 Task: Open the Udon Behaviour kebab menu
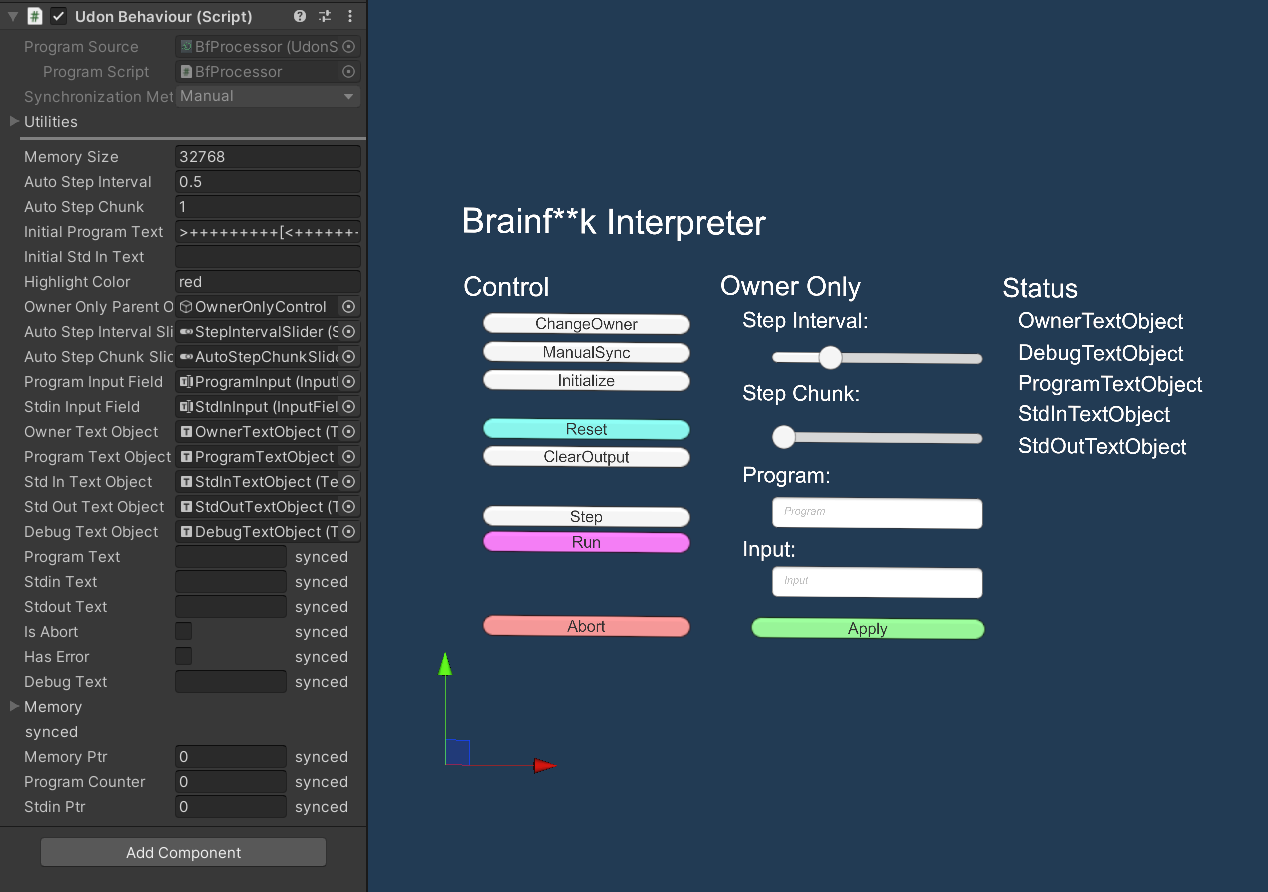pos(349,16)
